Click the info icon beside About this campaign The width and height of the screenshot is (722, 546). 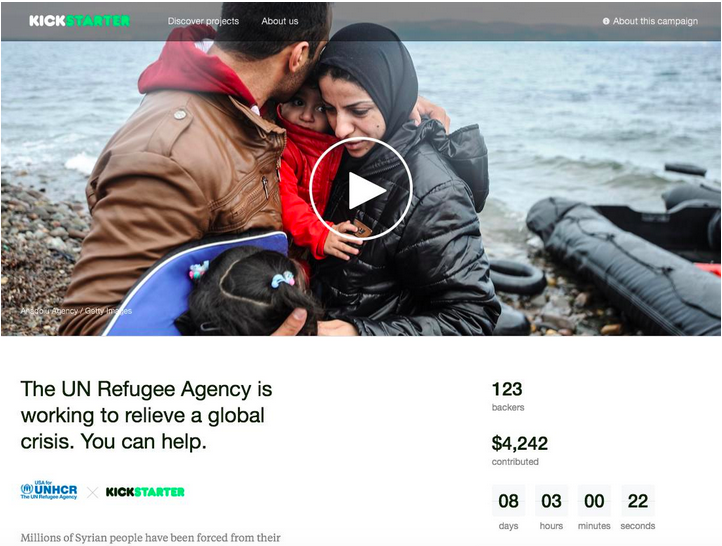pos(606,21)
